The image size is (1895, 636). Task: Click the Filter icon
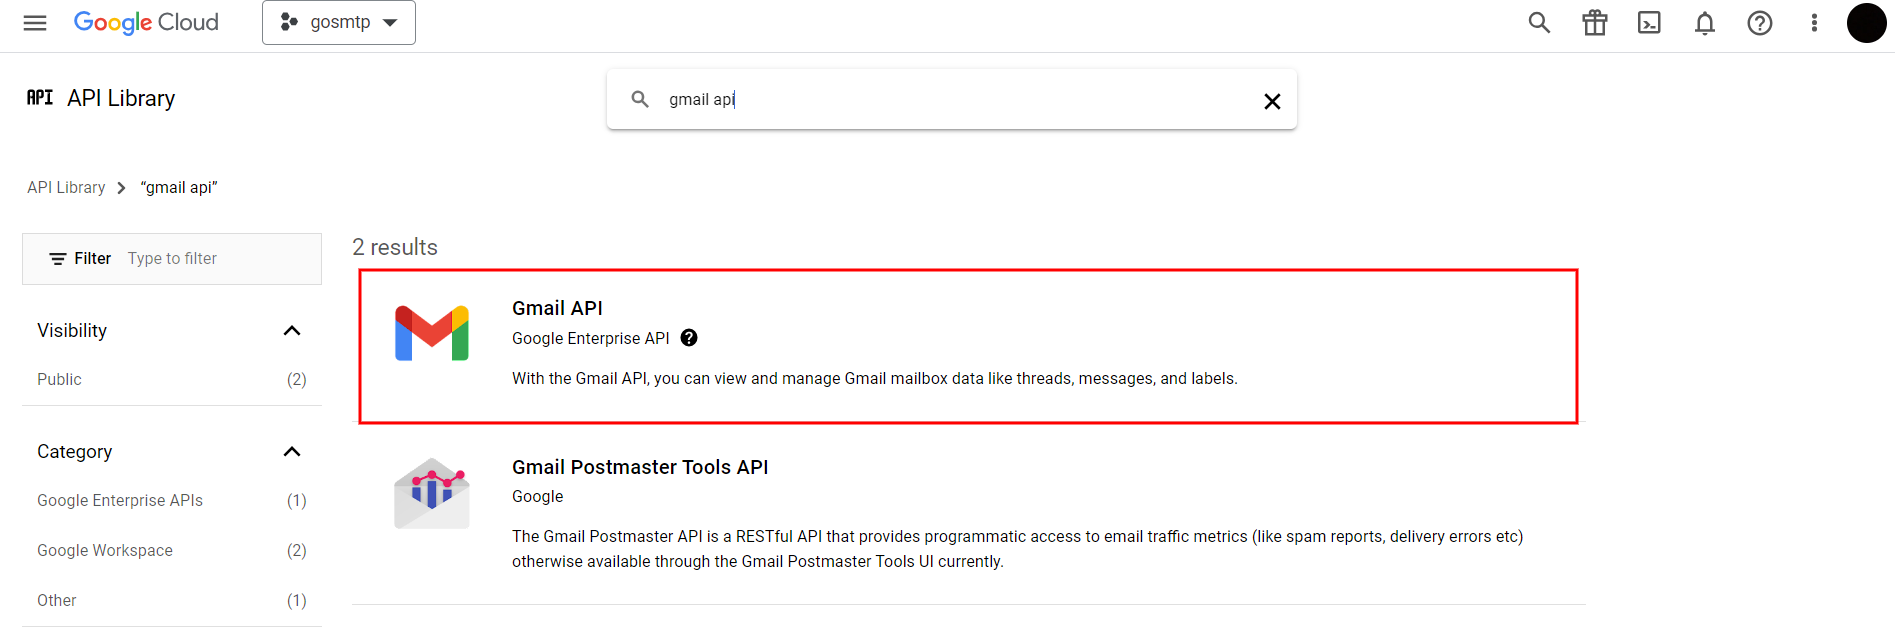[x=58, y=259]
